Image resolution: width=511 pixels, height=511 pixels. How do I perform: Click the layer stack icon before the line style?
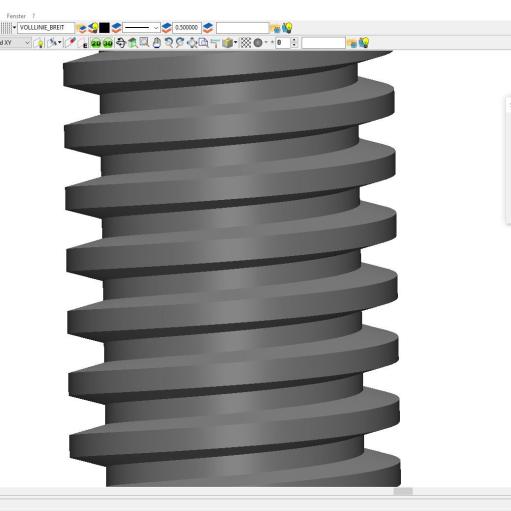(x=116, y=28)
